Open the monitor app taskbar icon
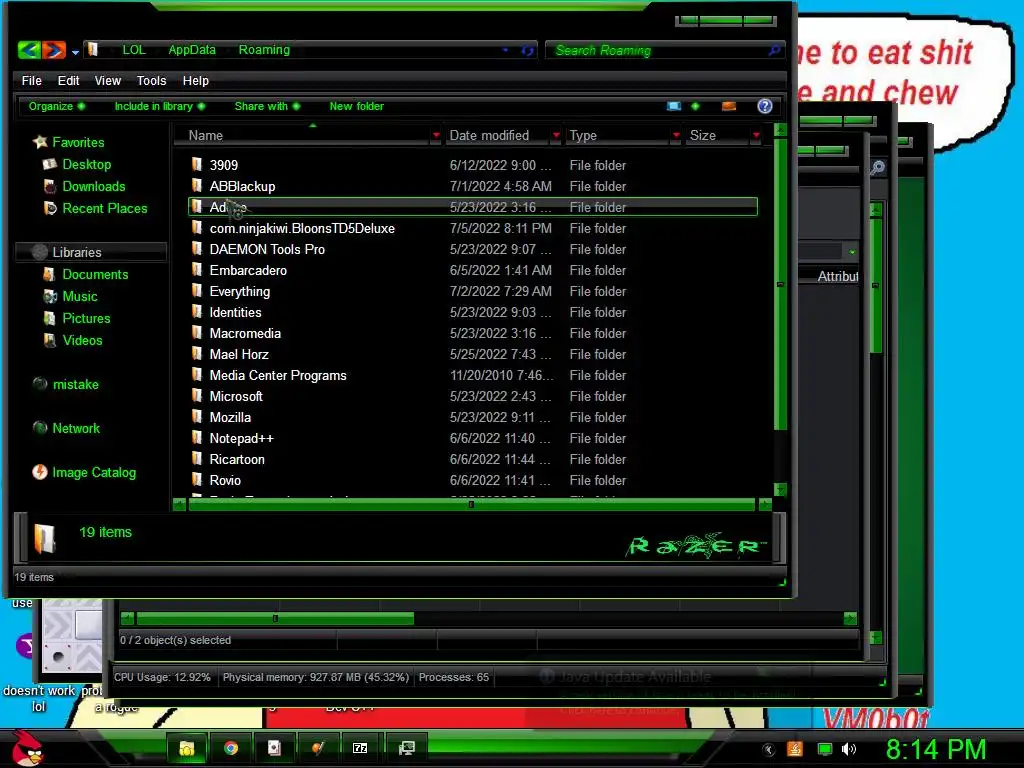The width and height of the screenshot is (1024, 768). 406,748
